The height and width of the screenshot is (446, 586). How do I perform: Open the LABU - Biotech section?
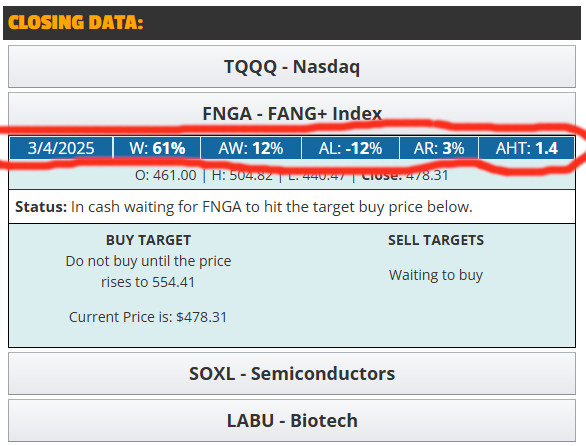[292, 421]
